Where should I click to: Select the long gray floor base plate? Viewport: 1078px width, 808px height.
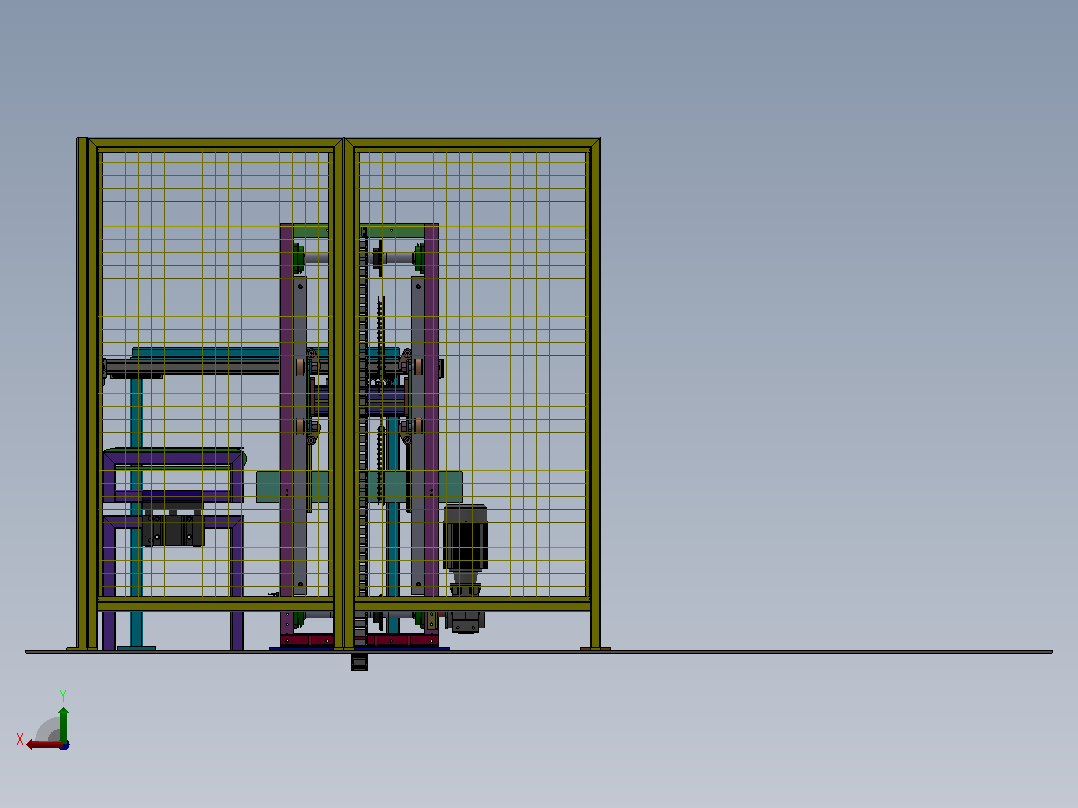point(539,652)
